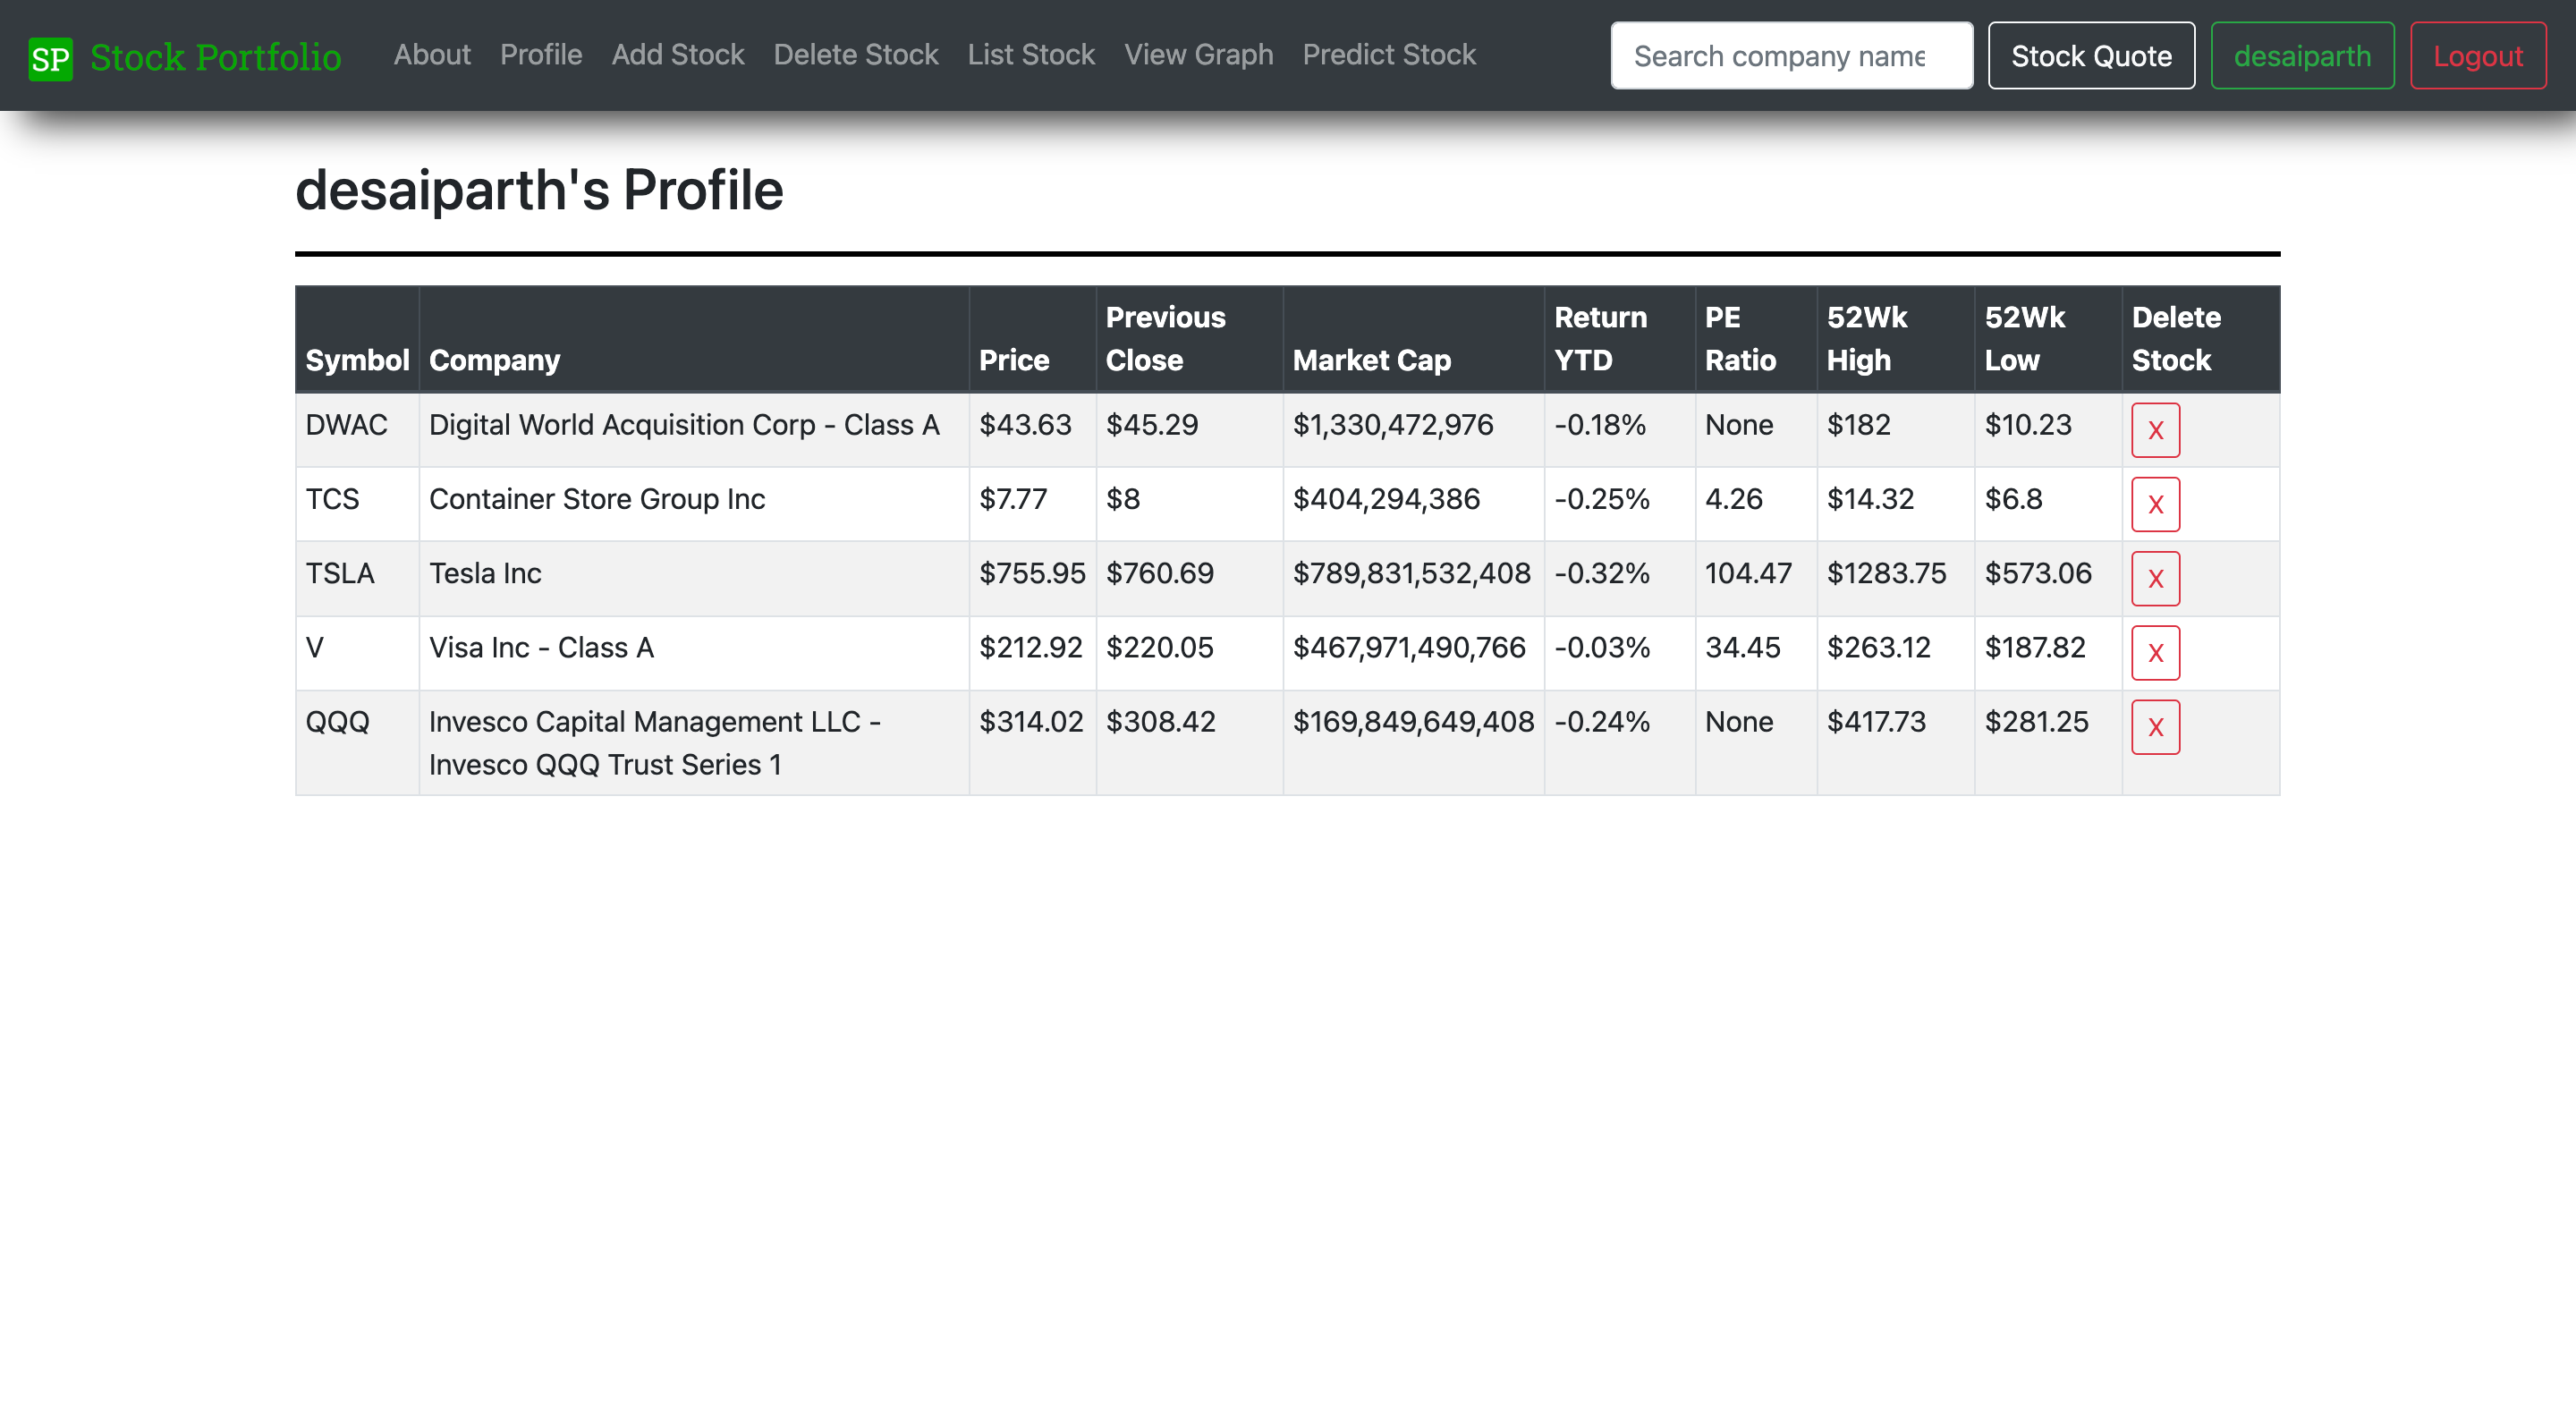
Task: Remove Visa stock with red X
Action: (x=2155, y=653)
